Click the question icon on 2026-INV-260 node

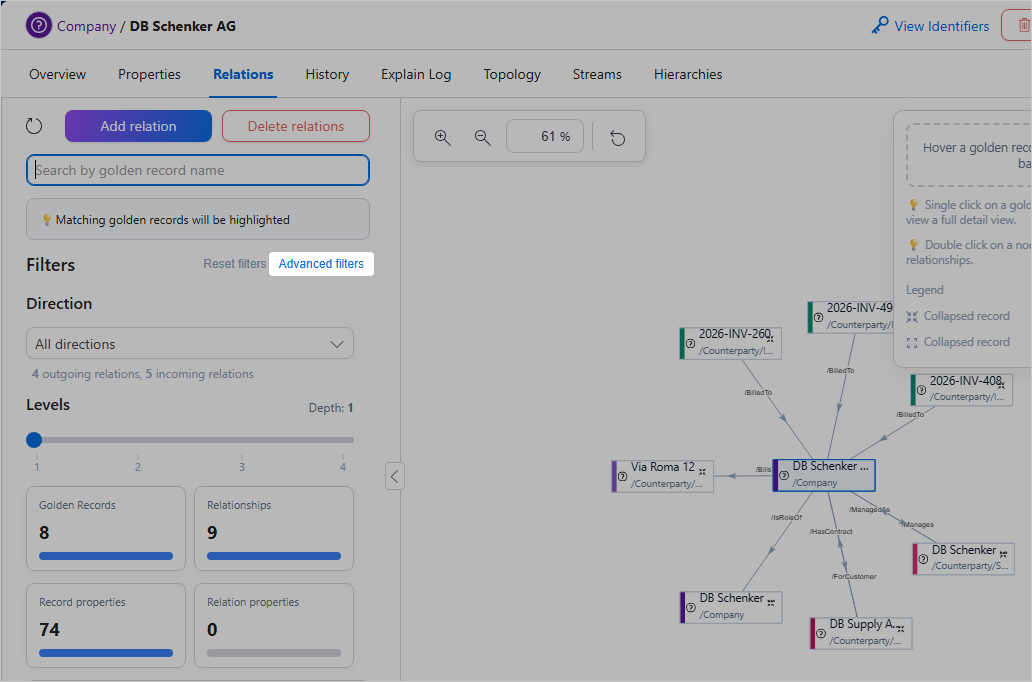pyautogui.click(x=690, y=344)
